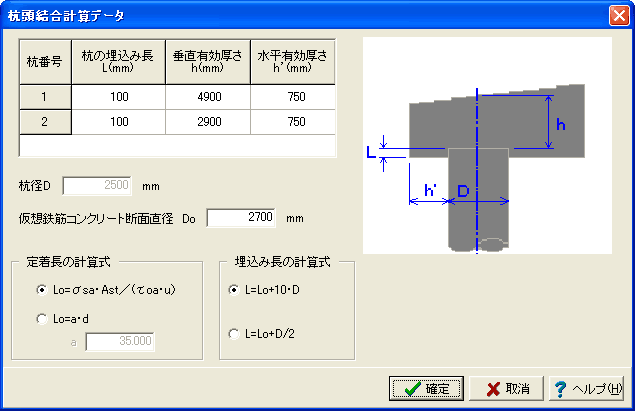The width and height of the screenshot is (635, 411).
Task: Click the Do diameter field 2700
Action: click(x=241, y=218)
